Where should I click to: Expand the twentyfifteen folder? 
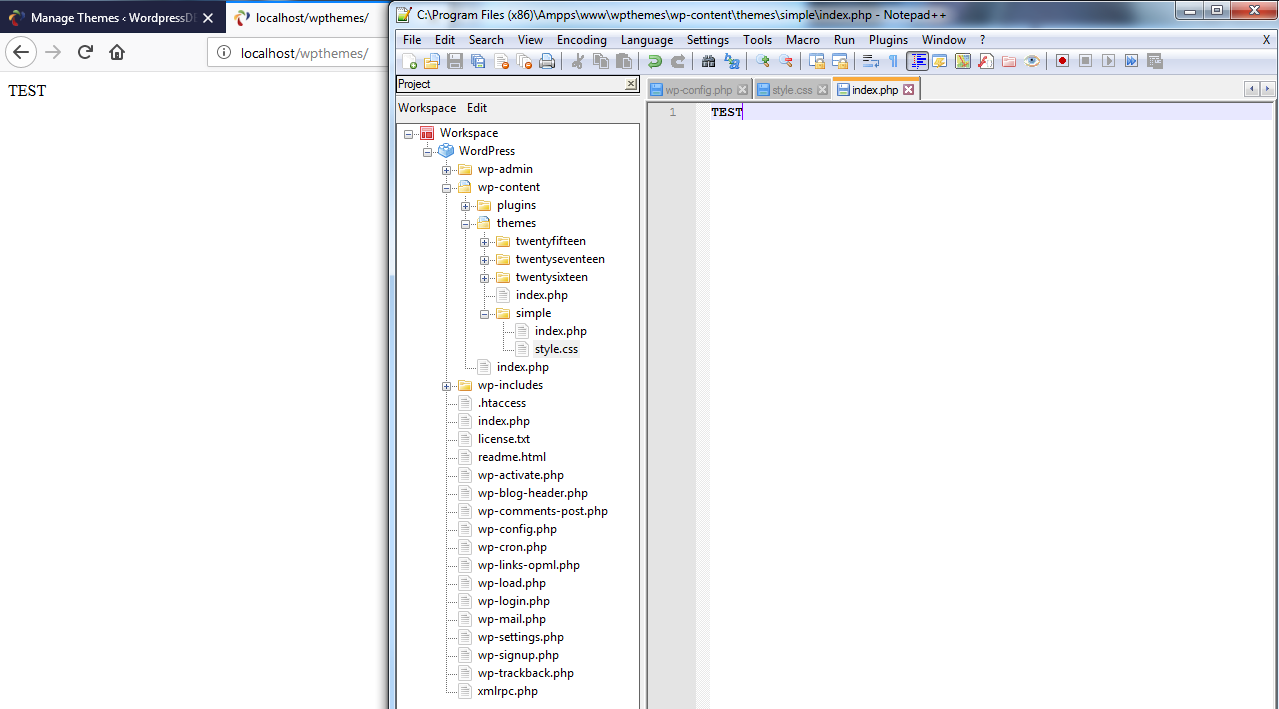484,241
